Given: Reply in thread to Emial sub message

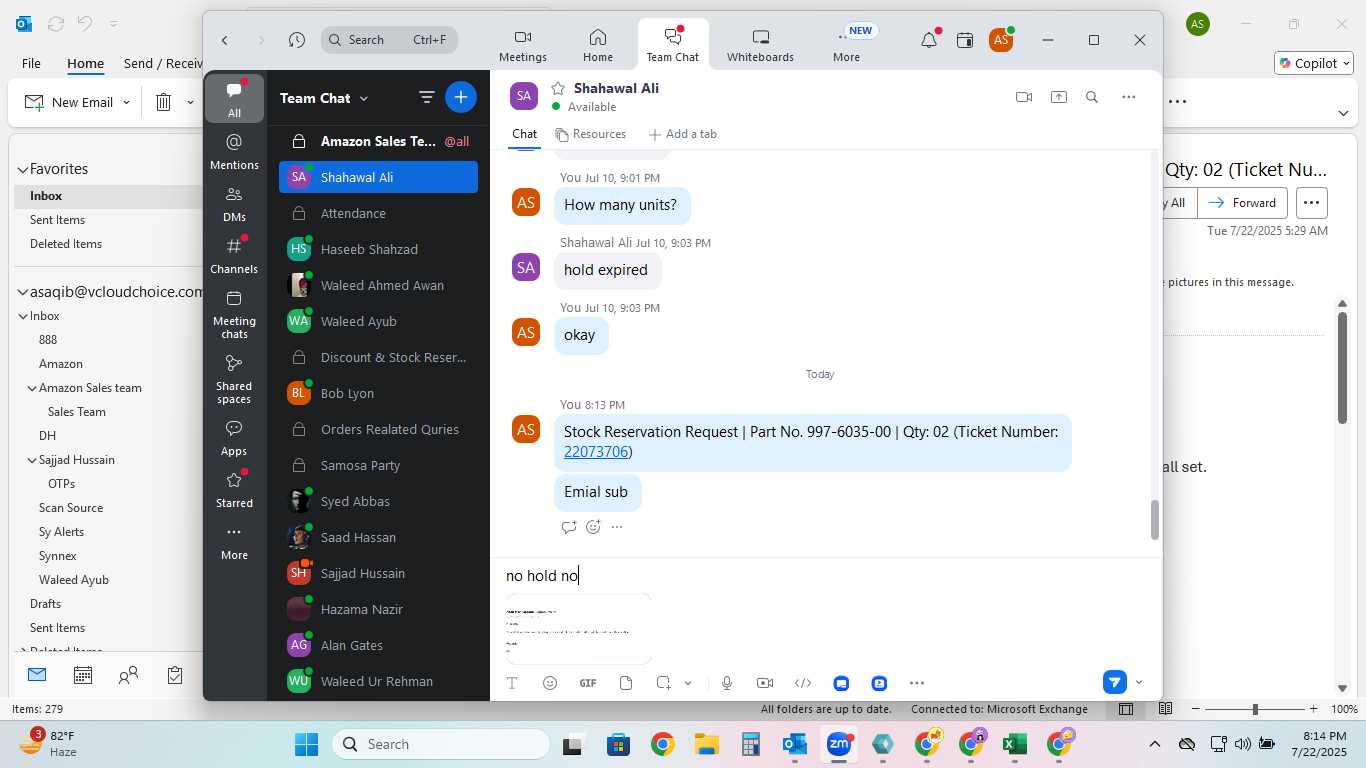Looking at the screenshot, I should [569, 527].
